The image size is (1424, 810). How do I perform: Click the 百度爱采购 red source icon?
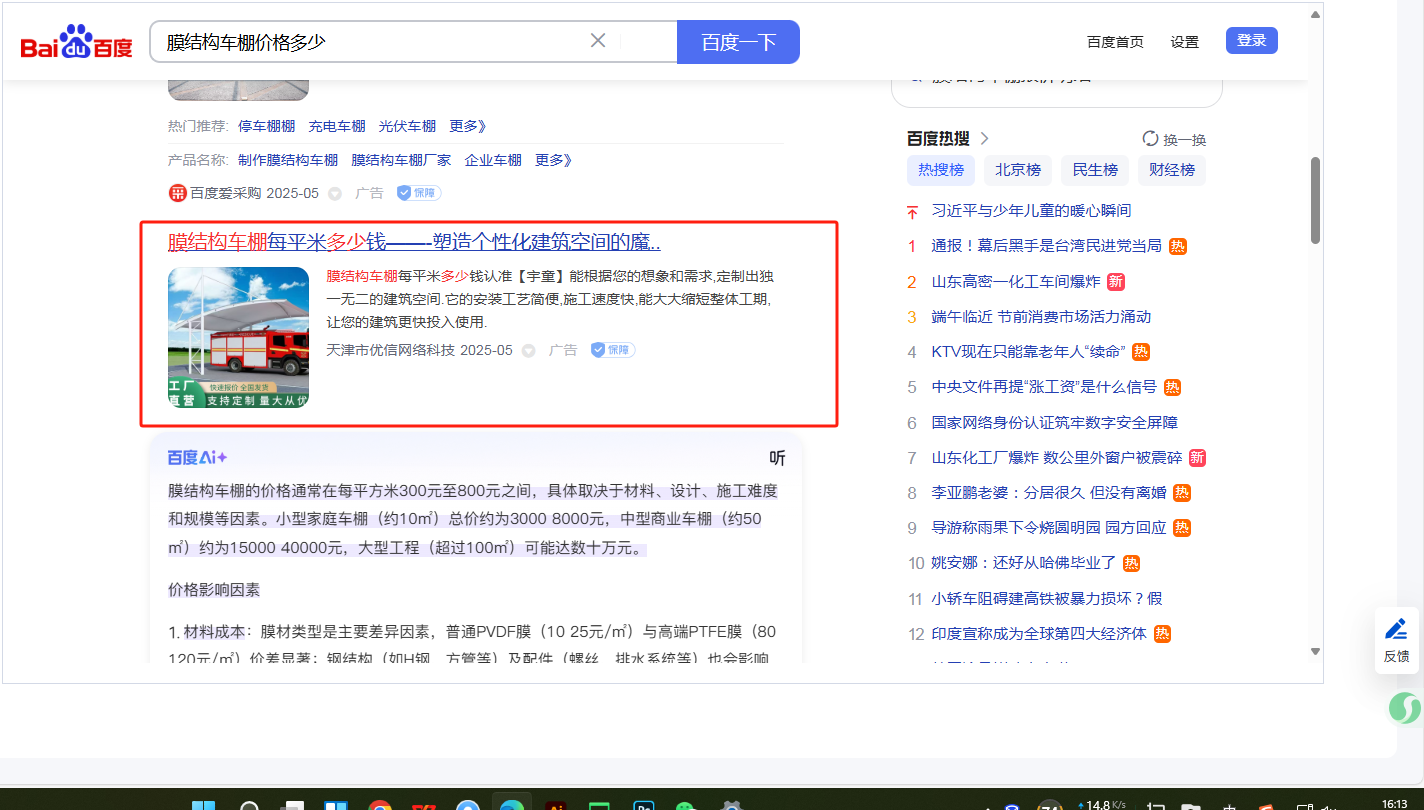pos(177,193)
